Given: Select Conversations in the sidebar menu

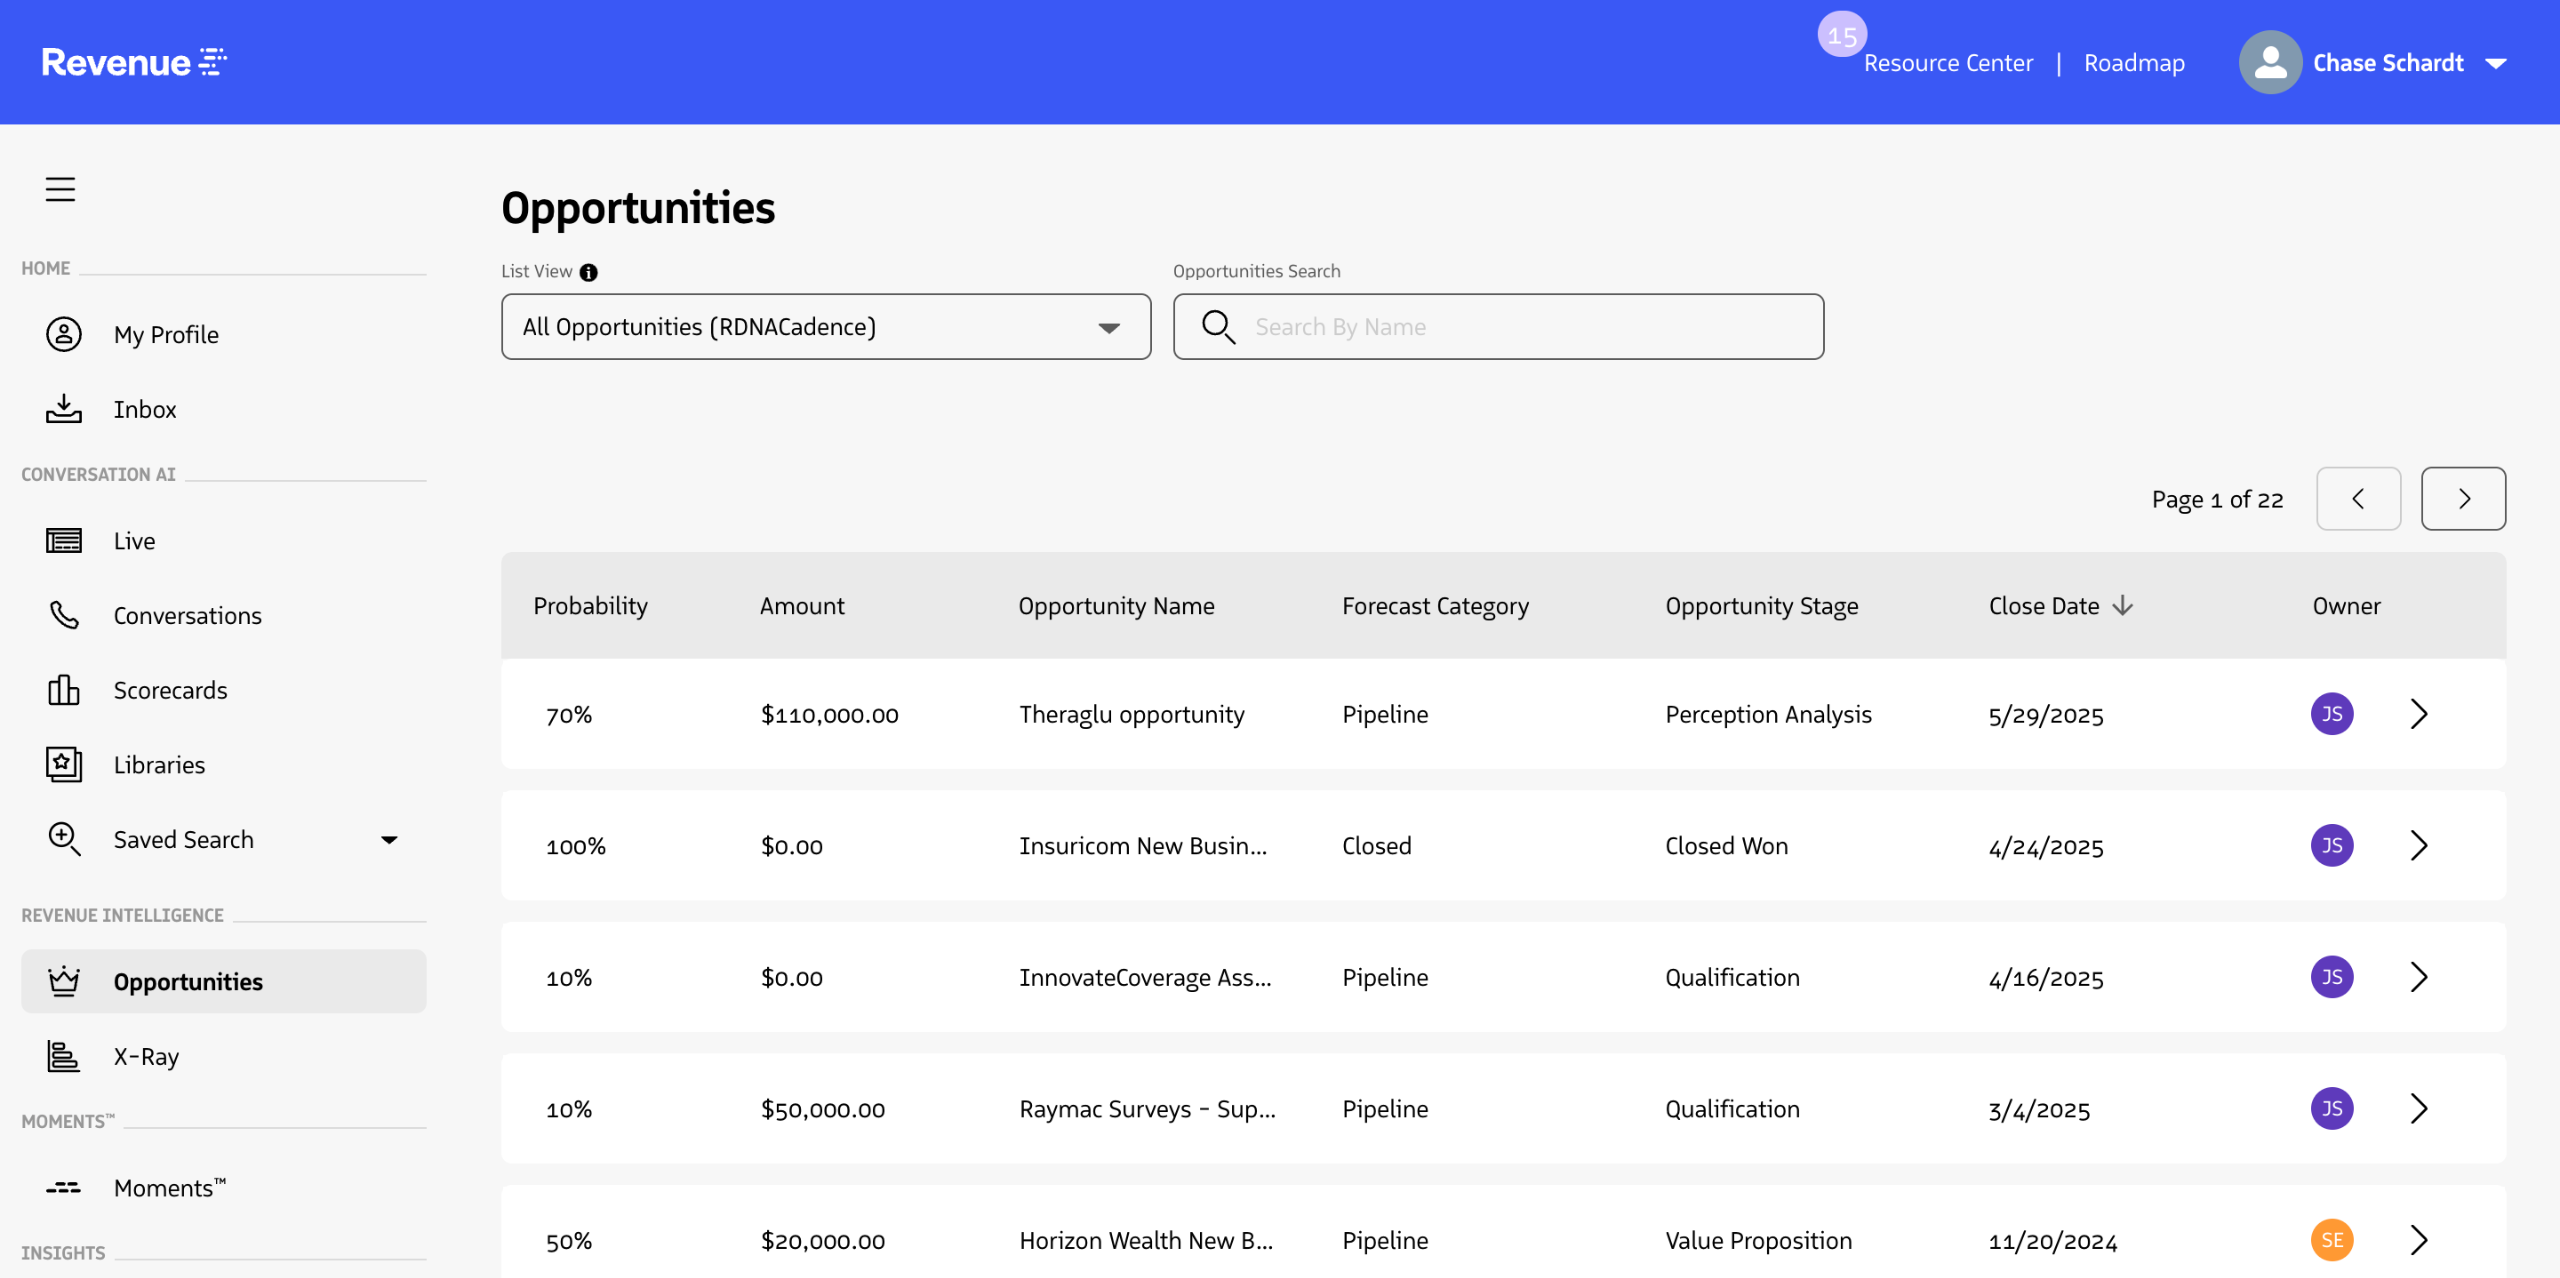Looking at the screenshot, I should (187, 616).
